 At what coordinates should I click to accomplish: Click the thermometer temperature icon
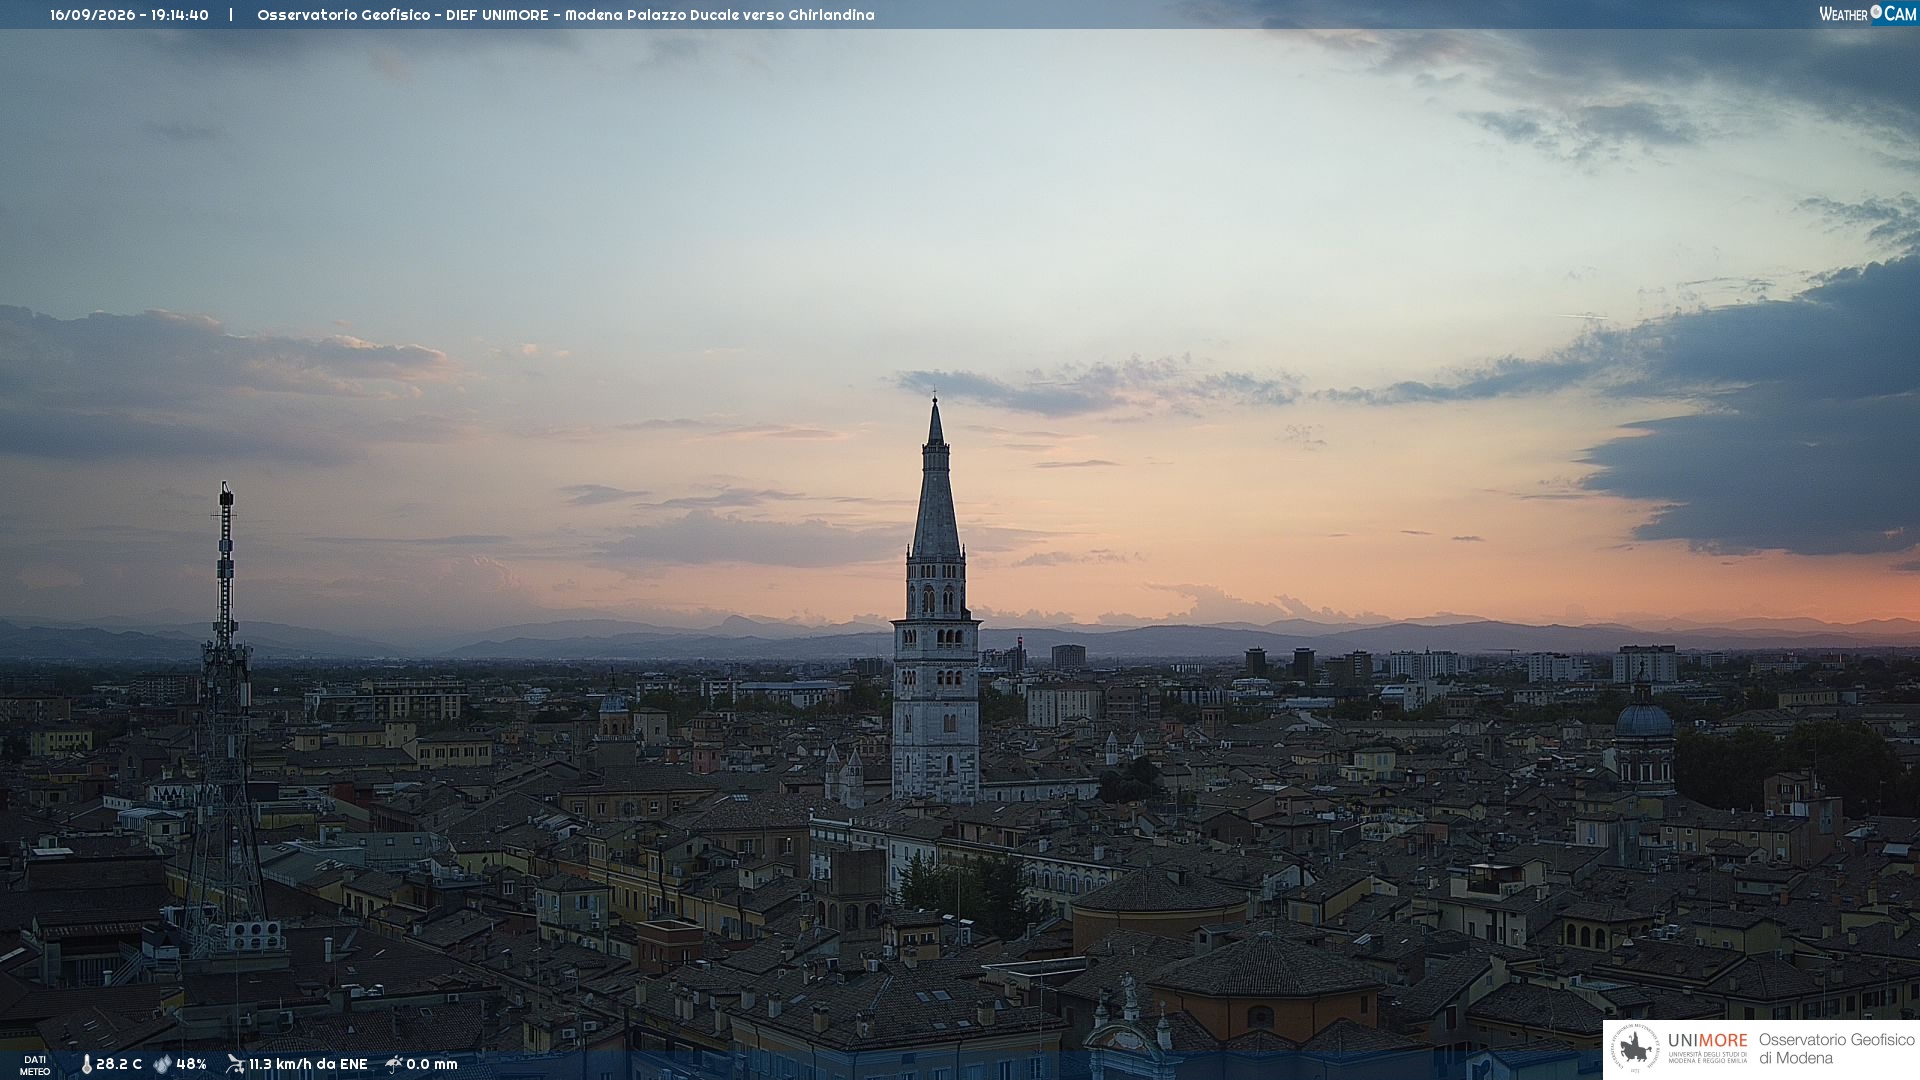click(86, 1064)
